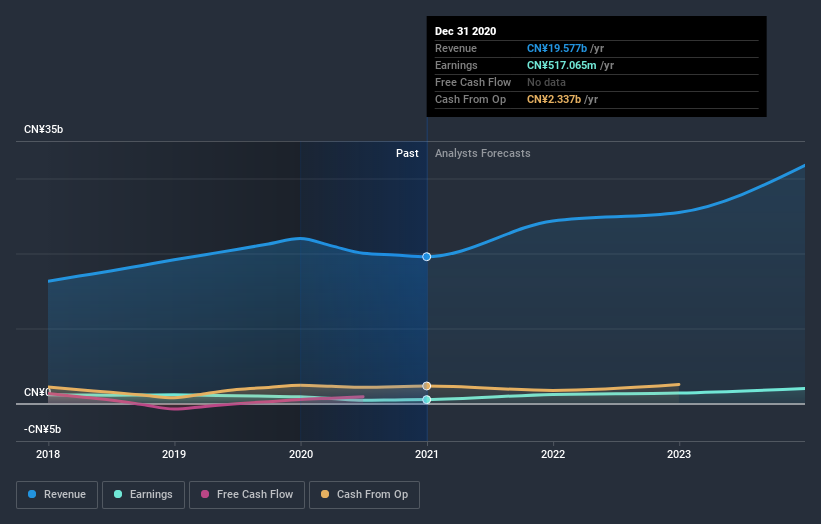
Task: Click the CN¥517.065m earnings value
Action: (x=561, y=65)
